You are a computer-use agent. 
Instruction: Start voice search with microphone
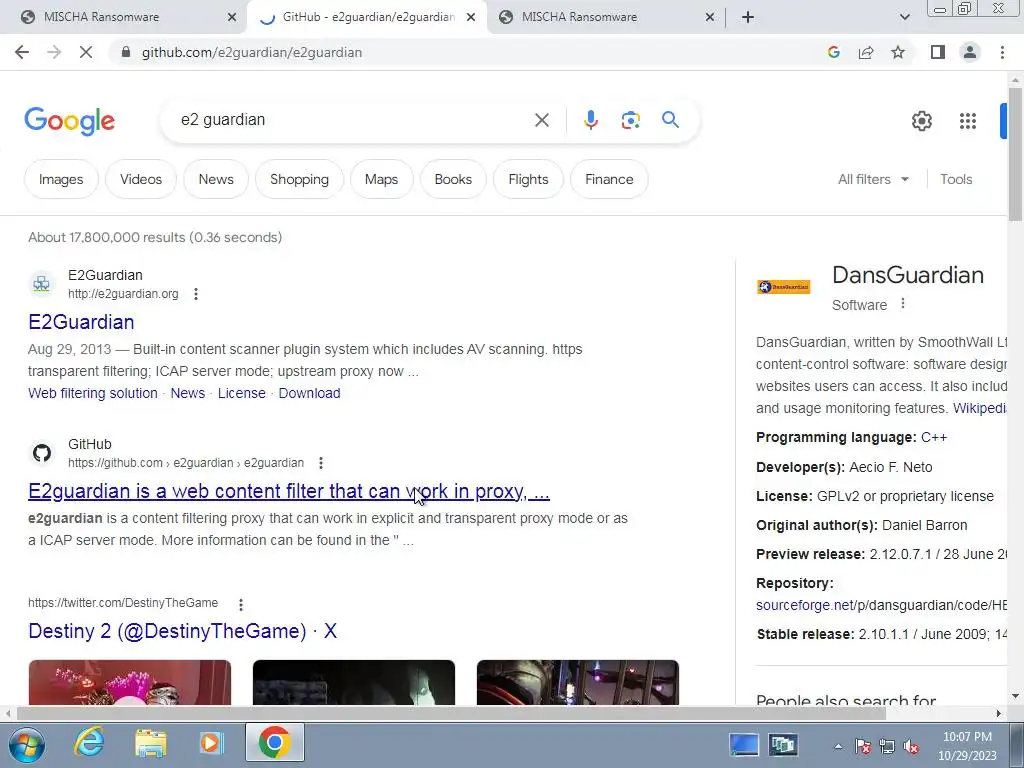point(590,120)
